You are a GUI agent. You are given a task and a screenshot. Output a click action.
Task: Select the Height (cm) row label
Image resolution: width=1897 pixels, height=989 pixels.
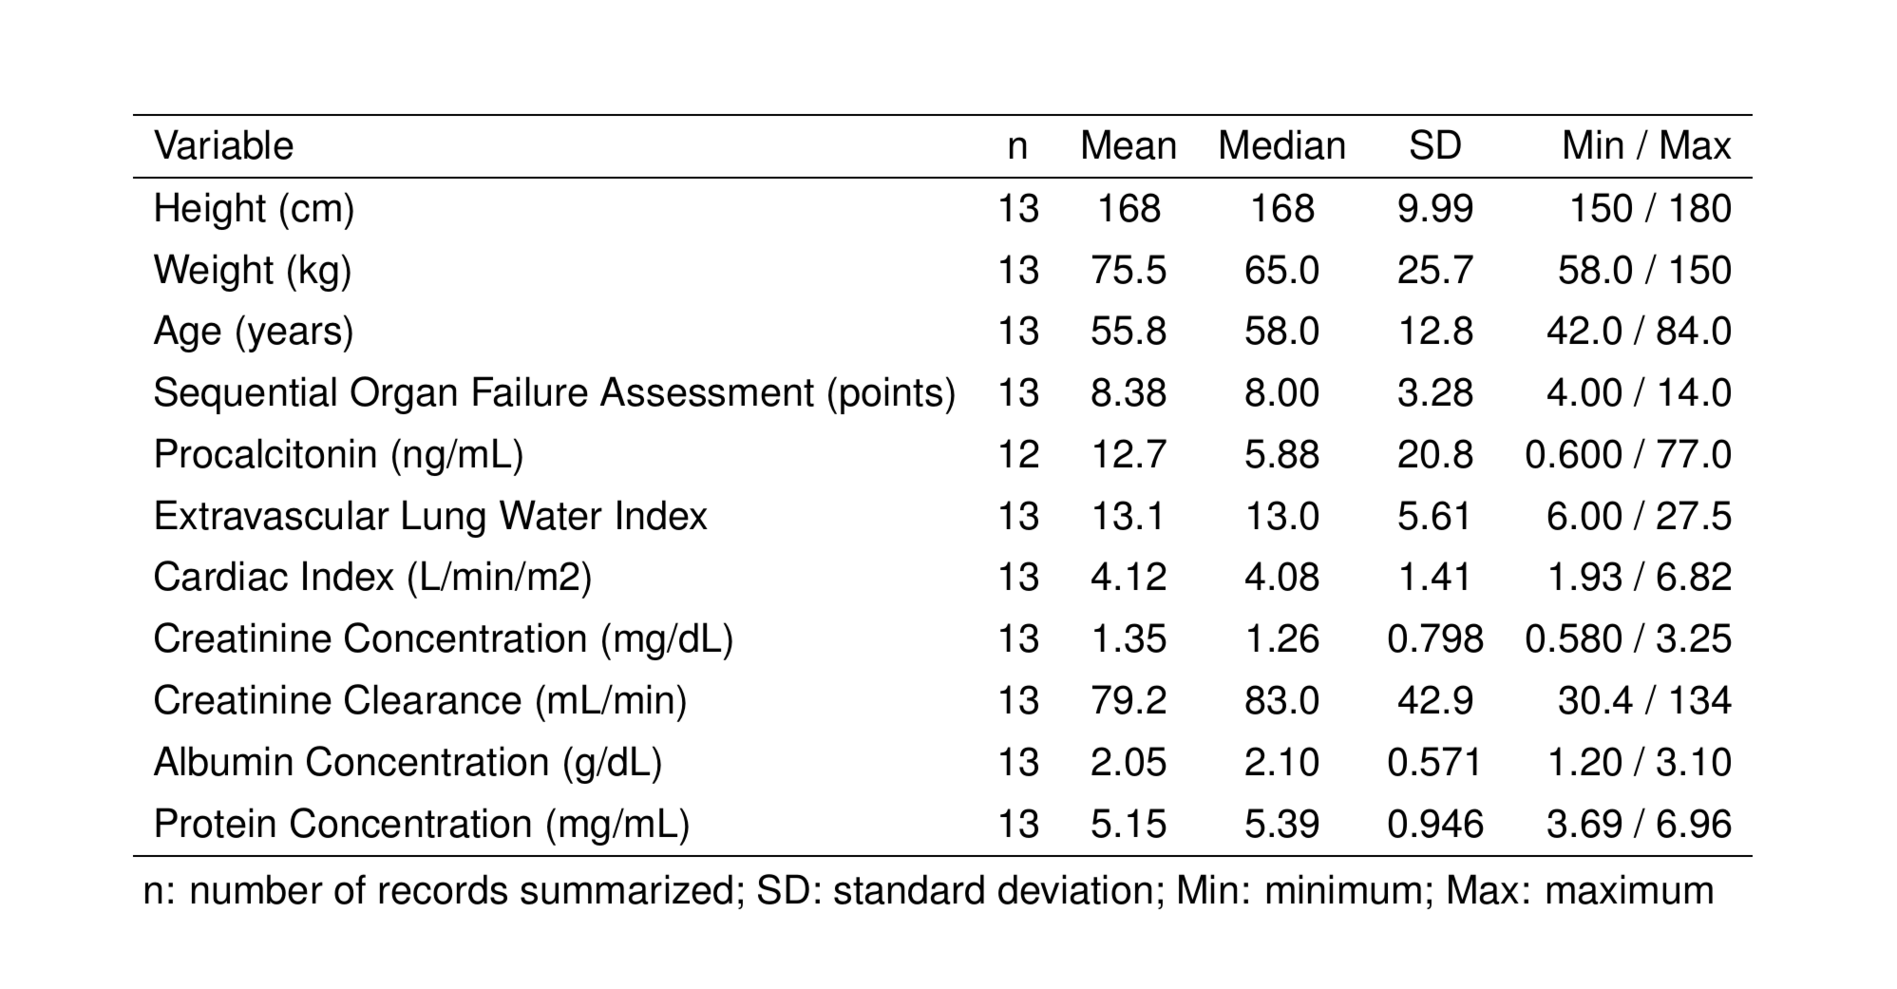pyautogui.click(x=254, y=209)
